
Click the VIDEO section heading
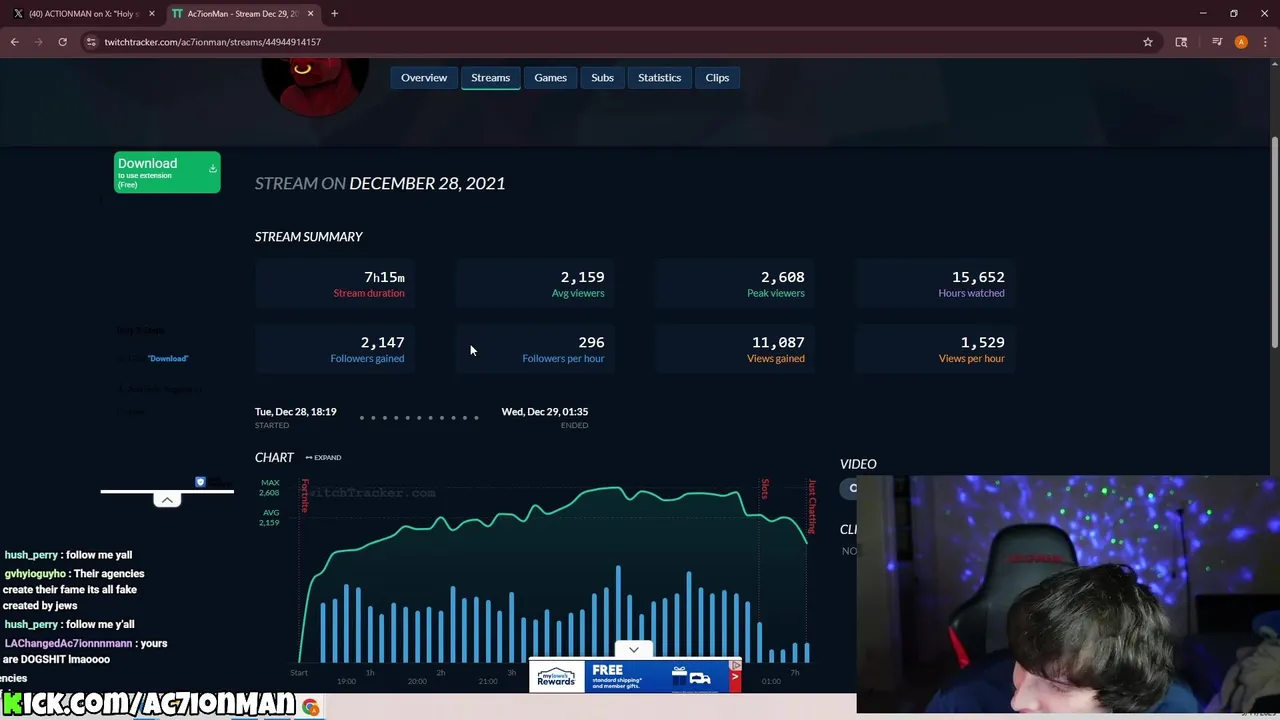858,464
